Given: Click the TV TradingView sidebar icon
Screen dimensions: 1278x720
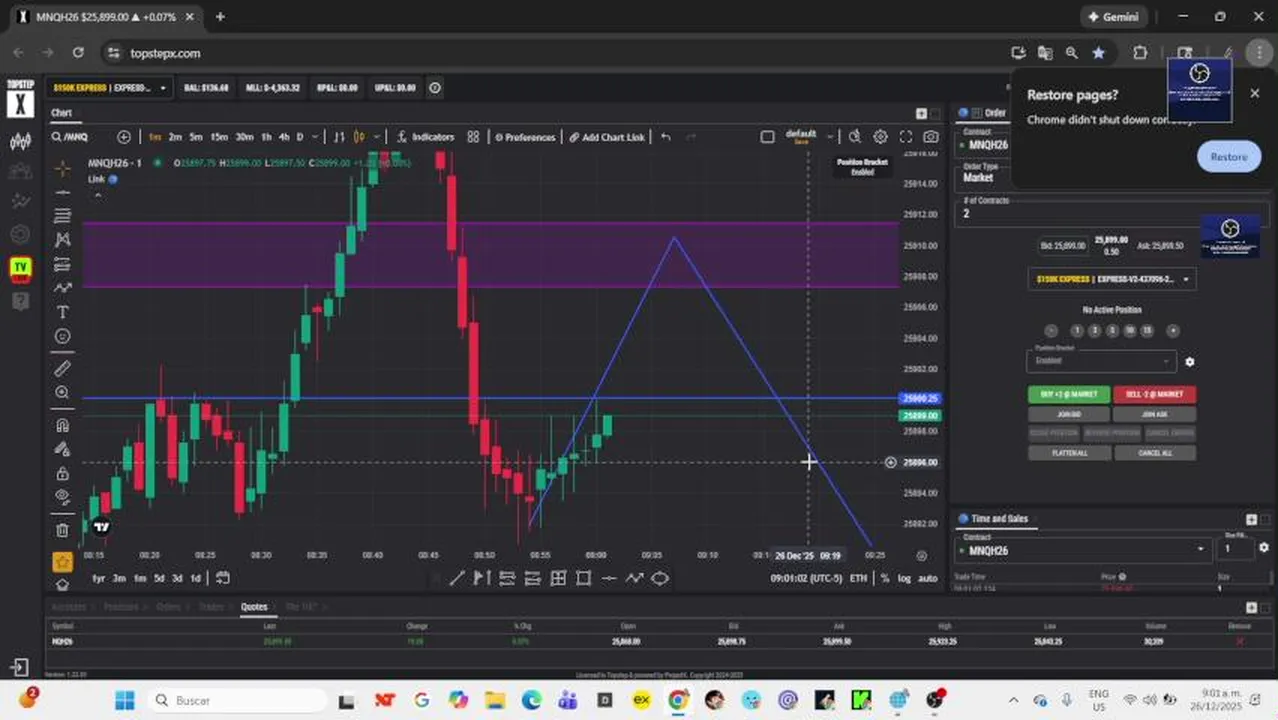Looking at the screenshot, I should pyautogui.click(x=20, y=267).
